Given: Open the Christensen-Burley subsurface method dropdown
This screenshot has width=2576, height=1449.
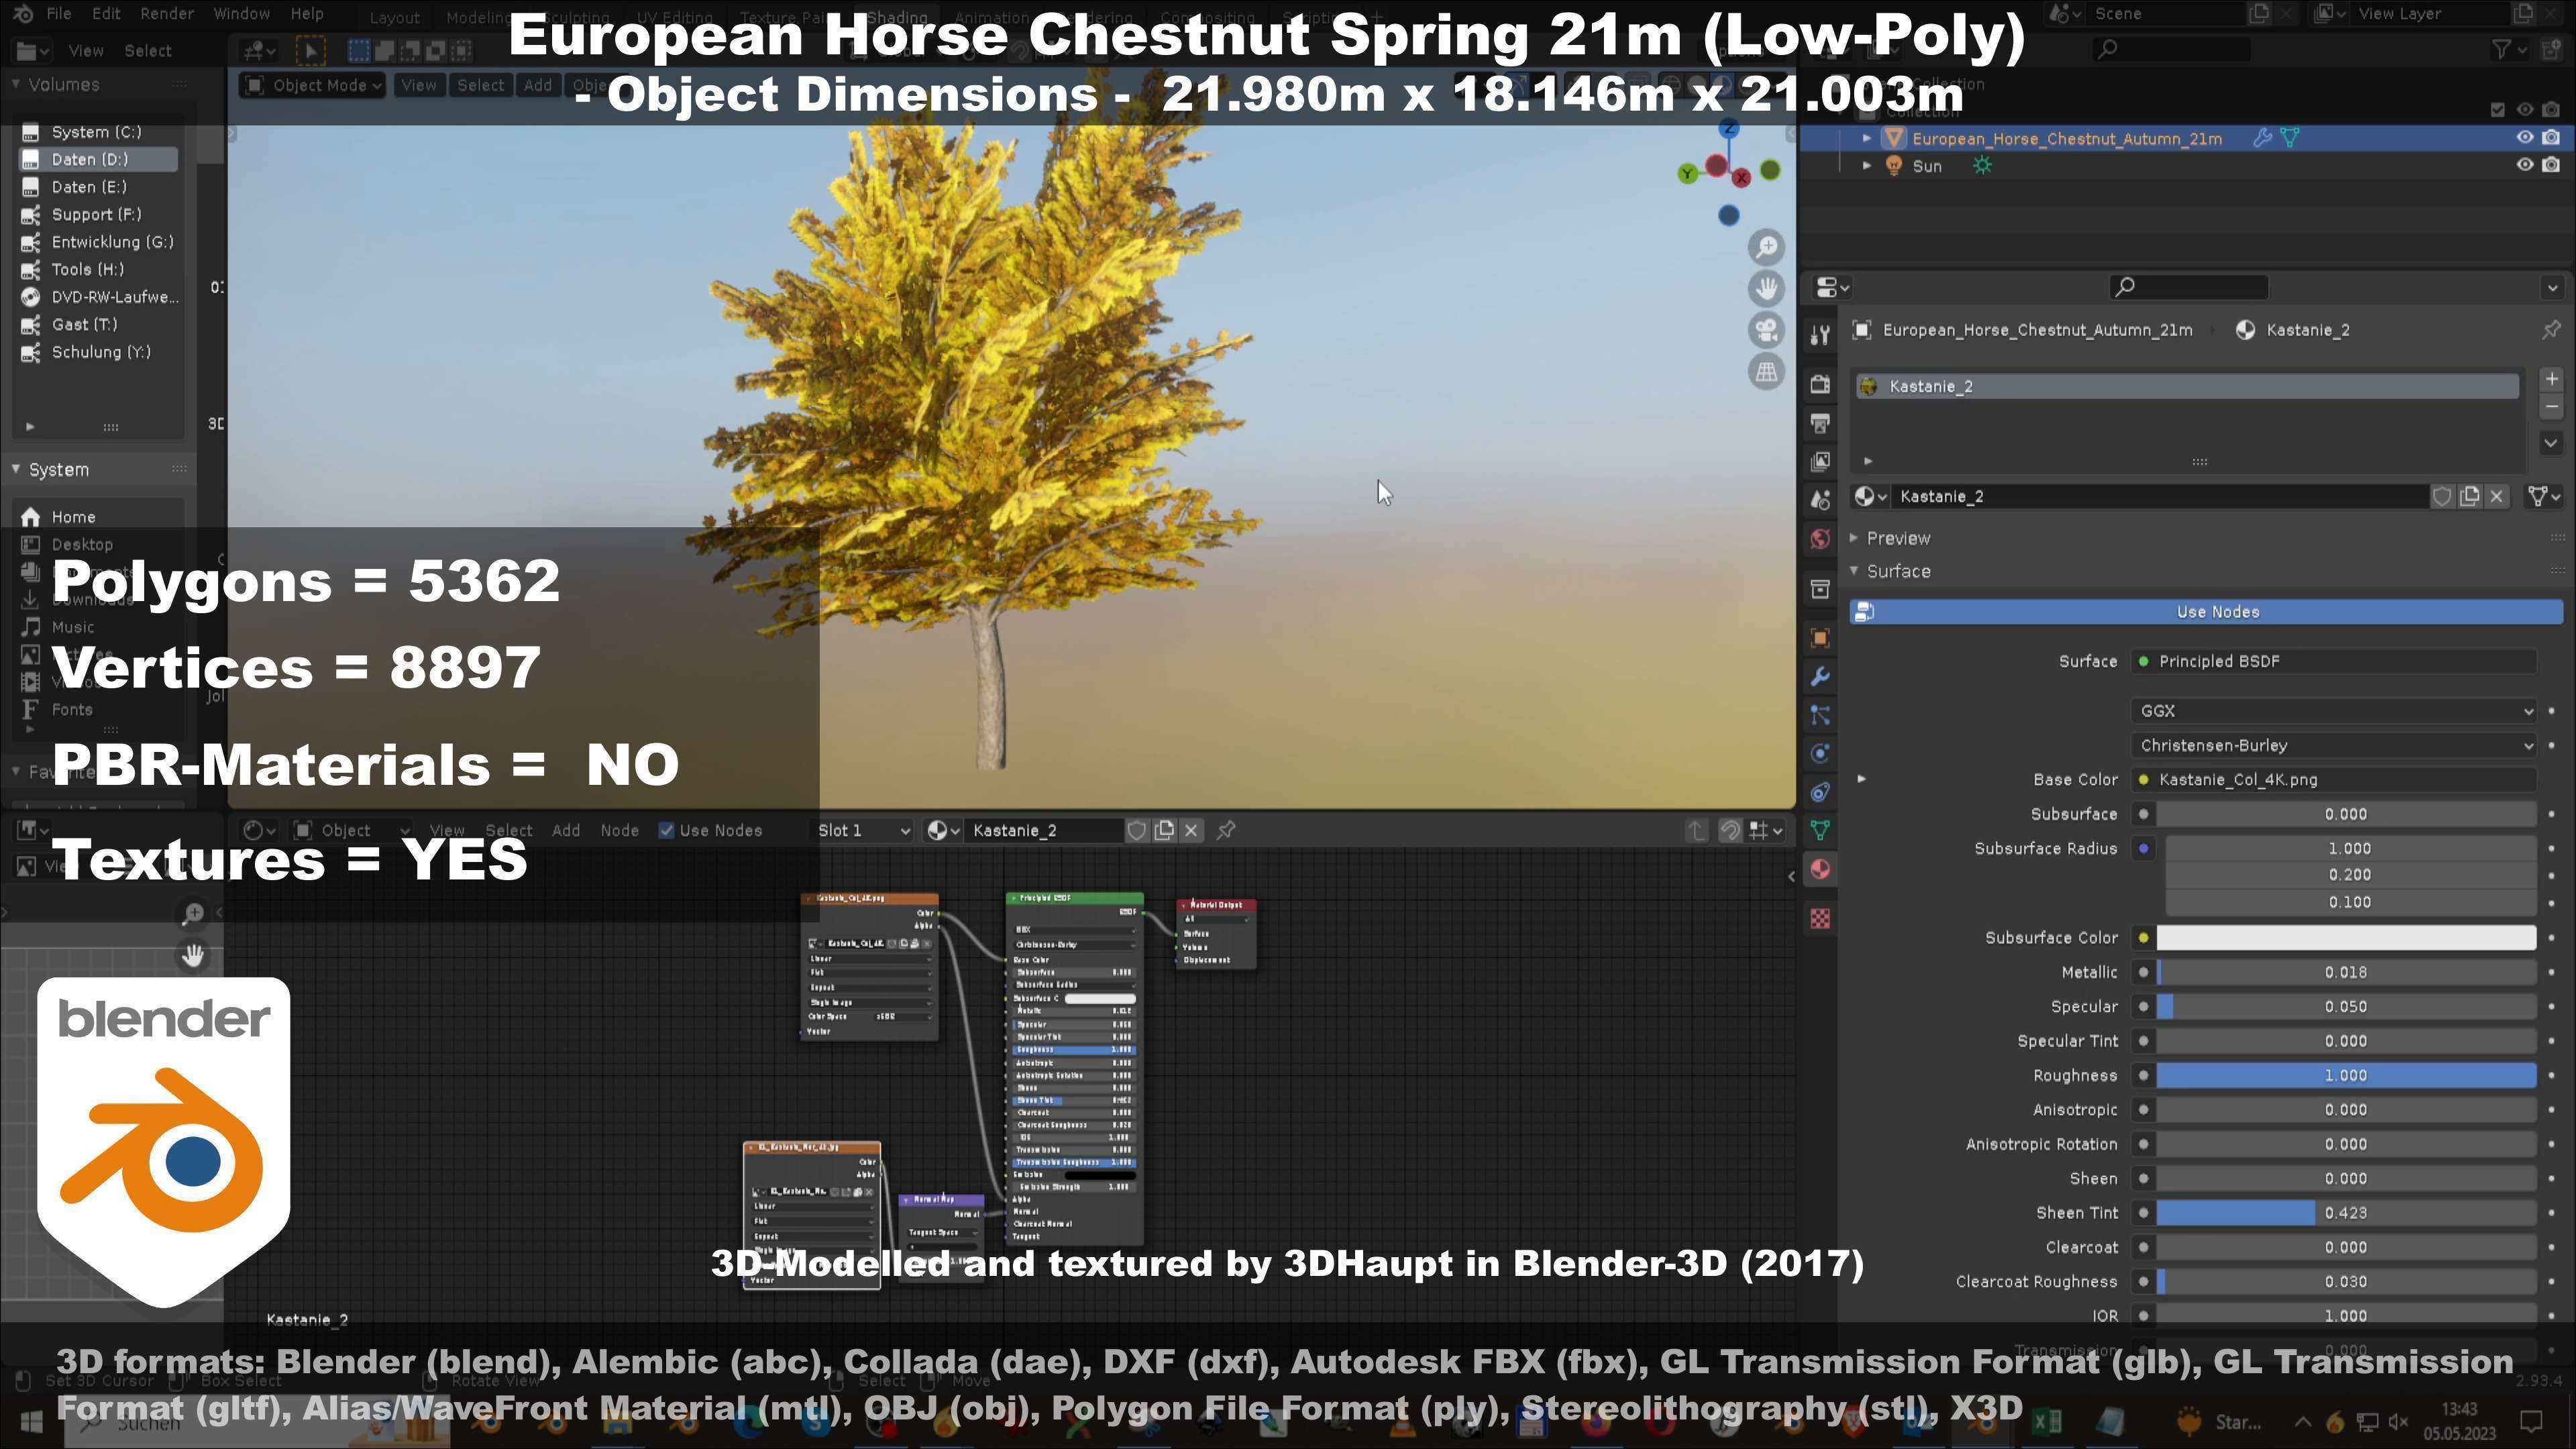Looking at the screenshot, I should click(2334, 746).
